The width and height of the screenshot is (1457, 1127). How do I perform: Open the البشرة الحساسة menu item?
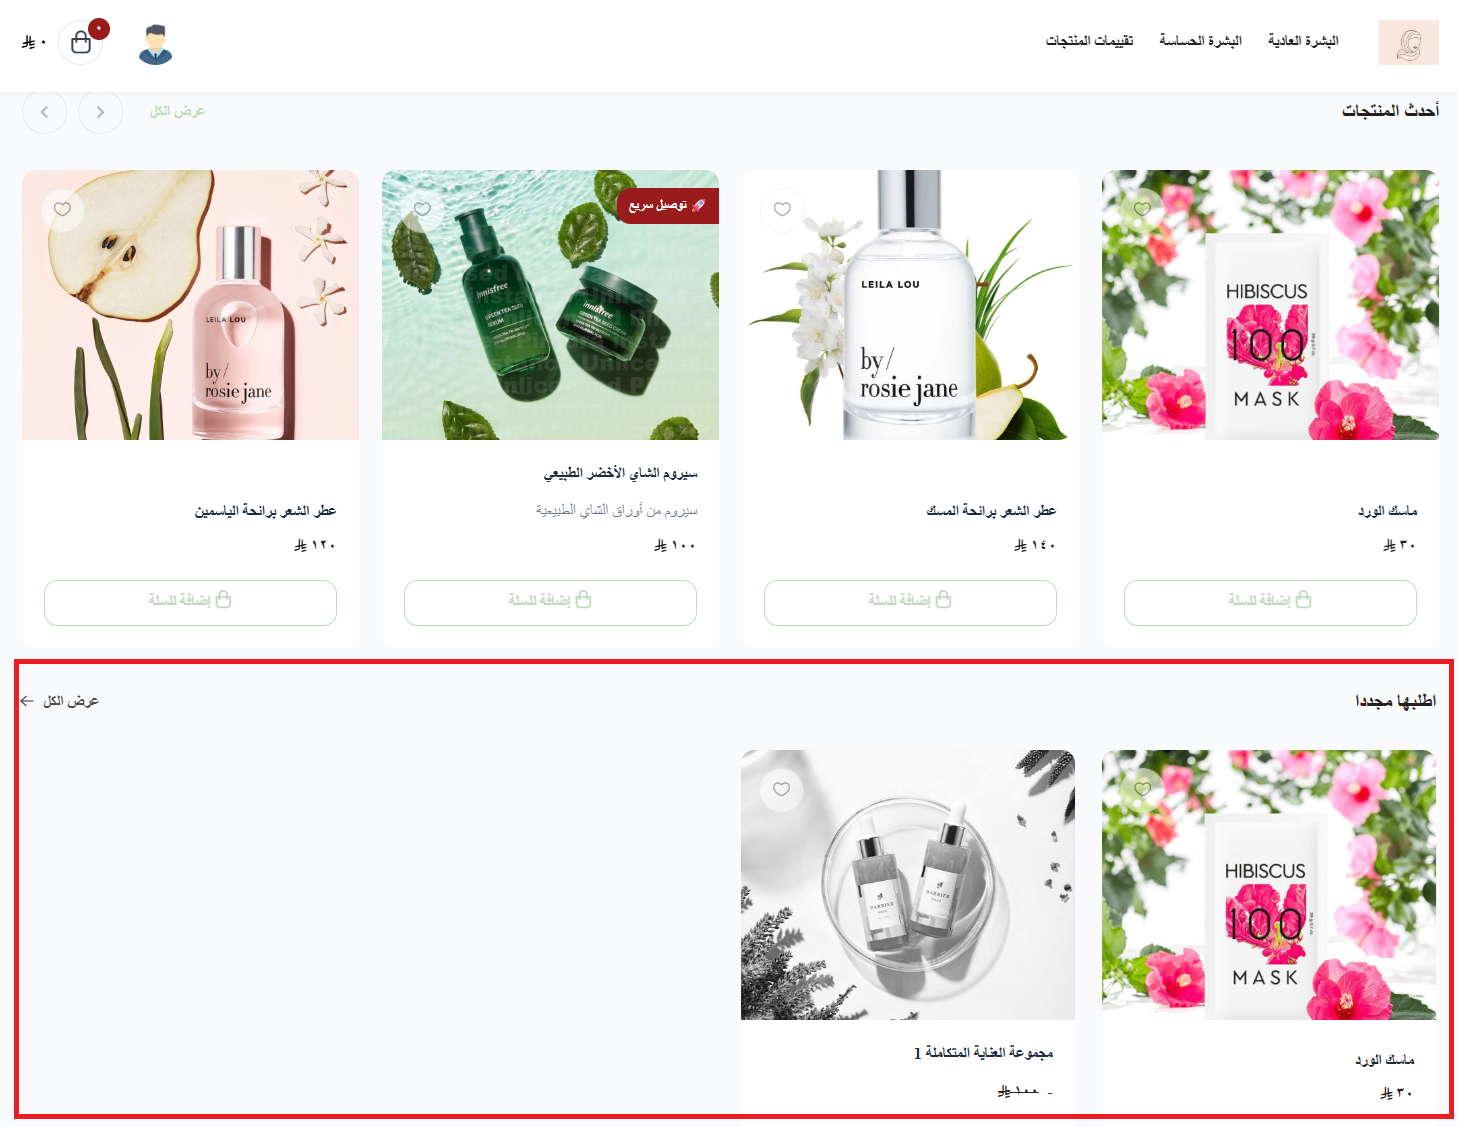[x=1200, y=41]
